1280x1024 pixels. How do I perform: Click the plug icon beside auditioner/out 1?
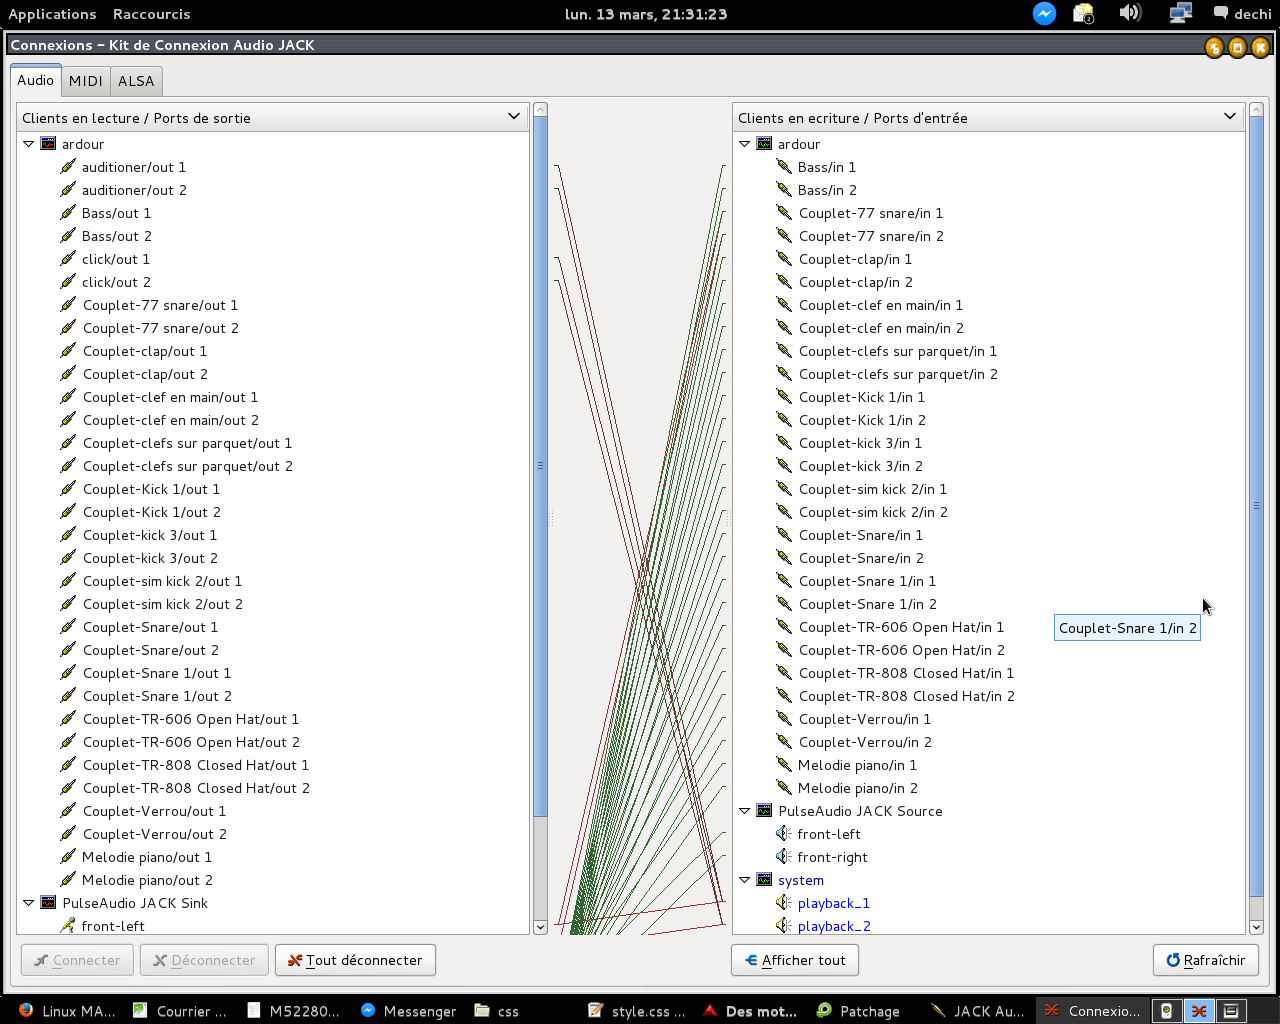68,167
